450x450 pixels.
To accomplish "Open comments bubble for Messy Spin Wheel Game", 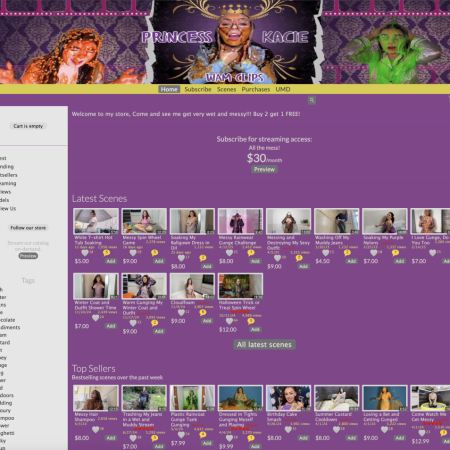I will [x=154, y=253].
